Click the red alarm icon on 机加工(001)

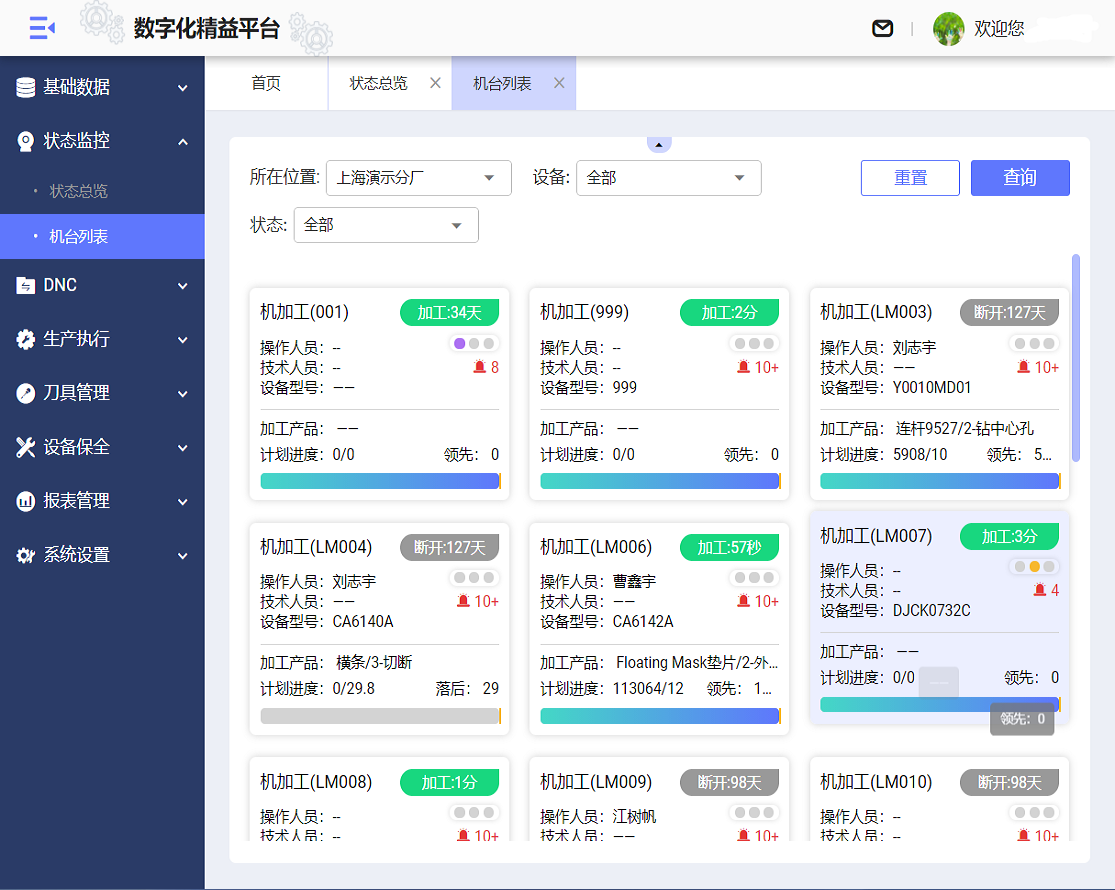point(479,368)
